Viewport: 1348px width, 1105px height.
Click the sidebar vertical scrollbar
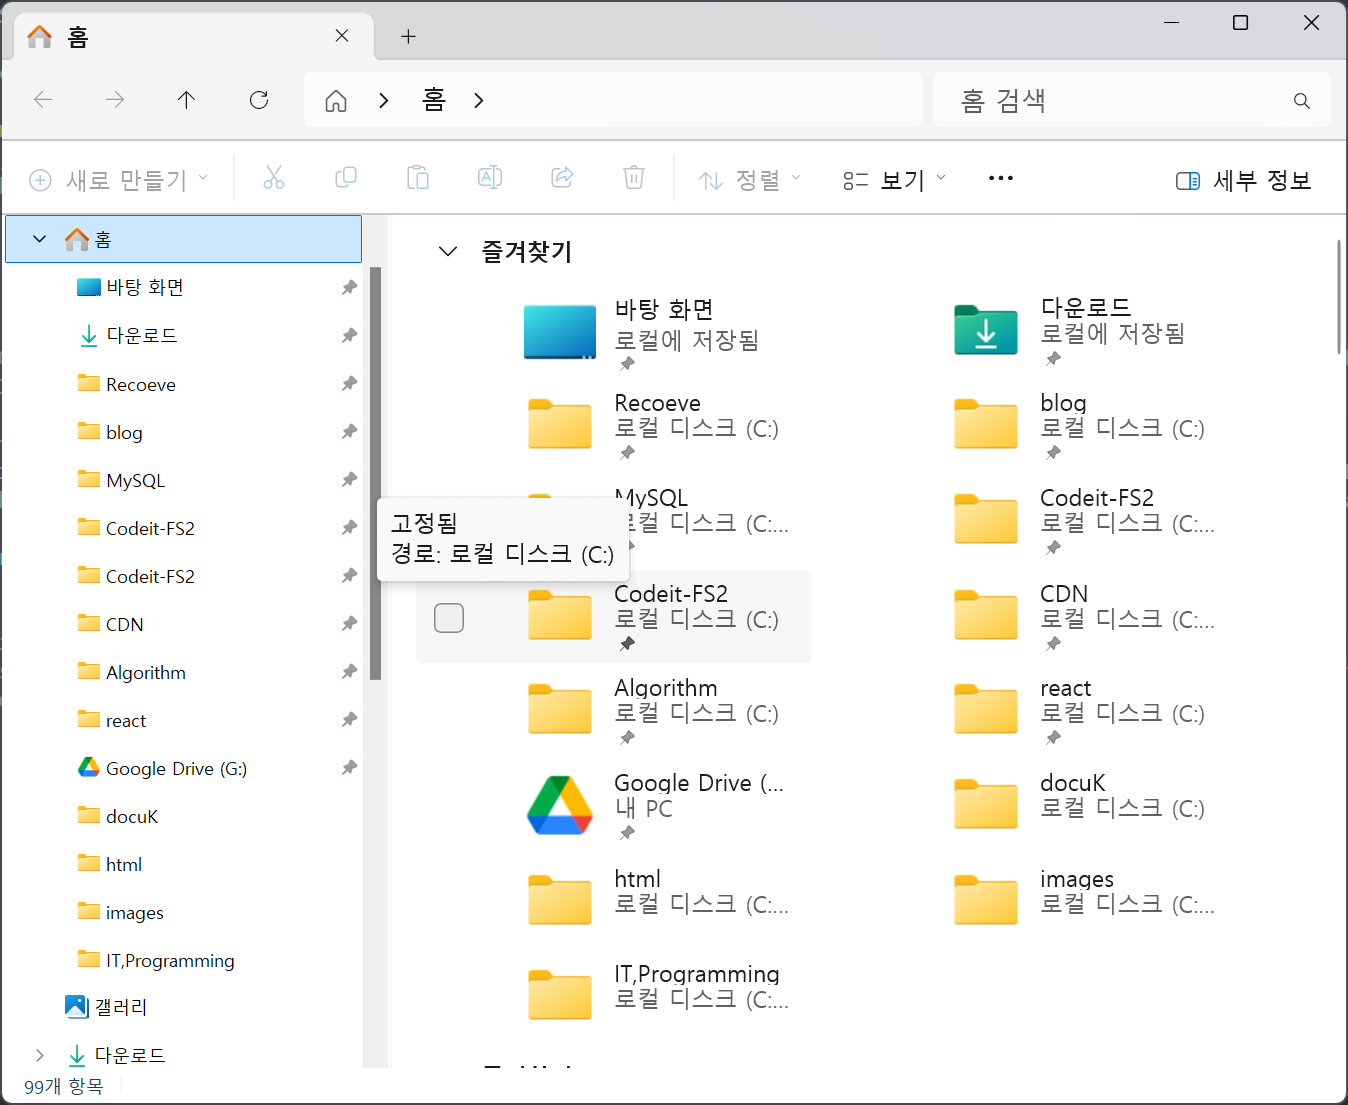tap(375, 473)
